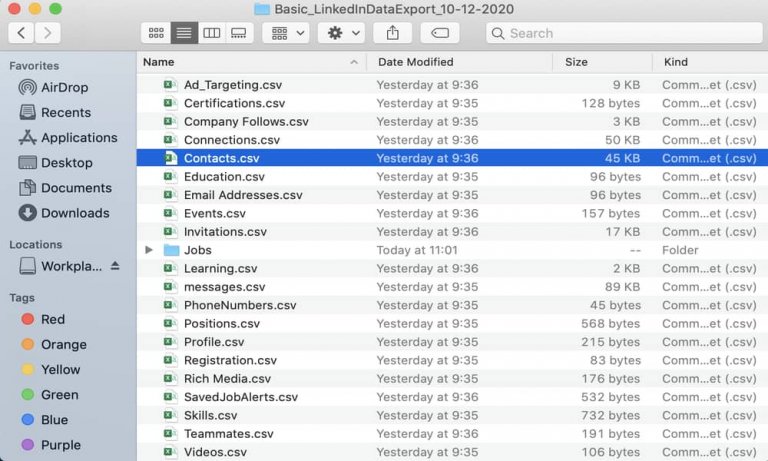The width and height of the screenshot is (768, 461).
Task: Go back with the left arrow button
Action: (22, 33)
